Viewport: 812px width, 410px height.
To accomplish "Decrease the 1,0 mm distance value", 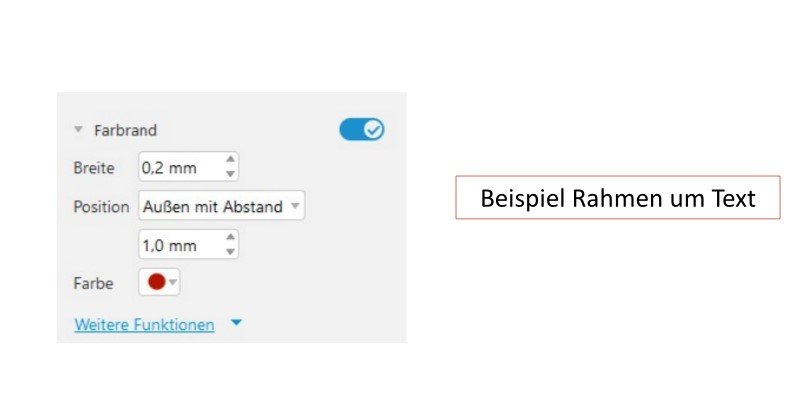I will (x=230, y=252).
